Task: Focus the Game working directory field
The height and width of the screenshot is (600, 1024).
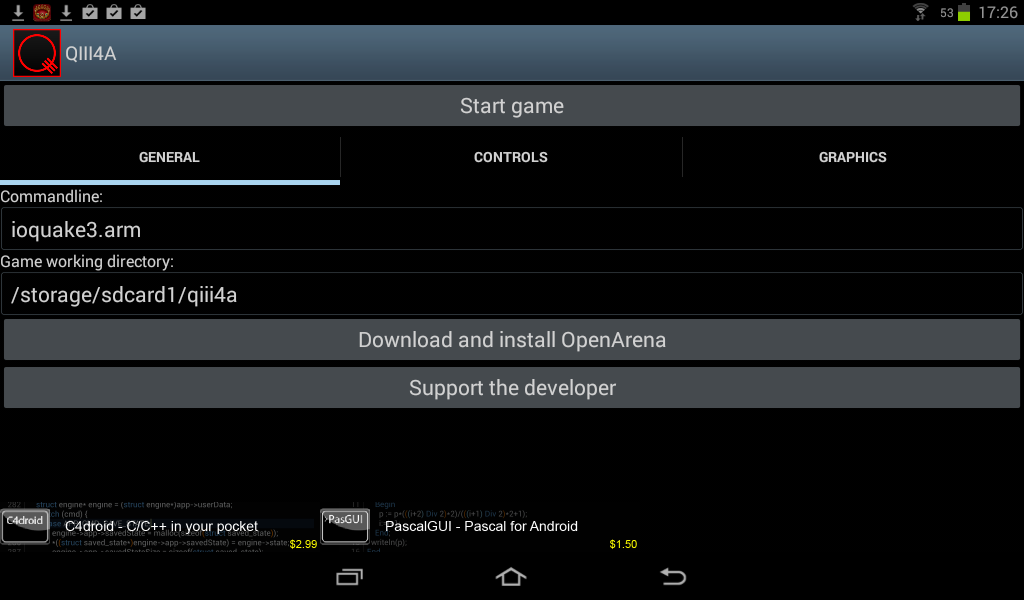Action: click(512, 294)
